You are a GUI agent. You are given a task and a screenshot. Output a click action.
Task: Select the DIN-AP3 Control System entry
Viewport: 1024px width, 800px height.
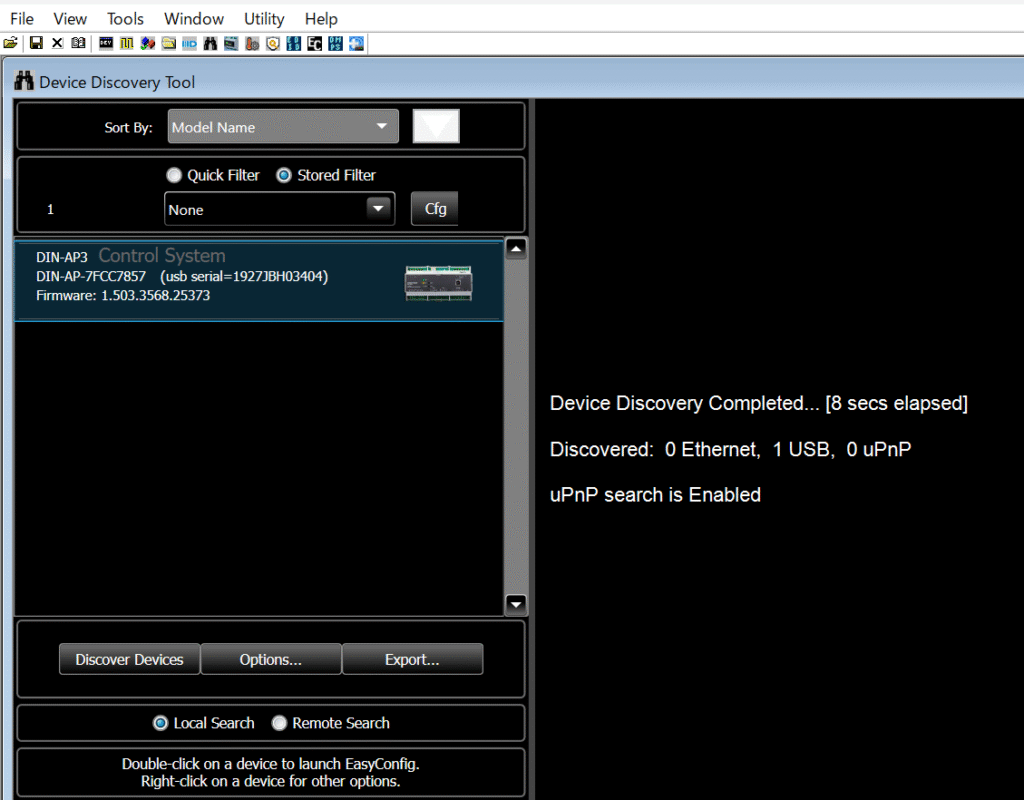pyautogui.click(x=259, y=281)
